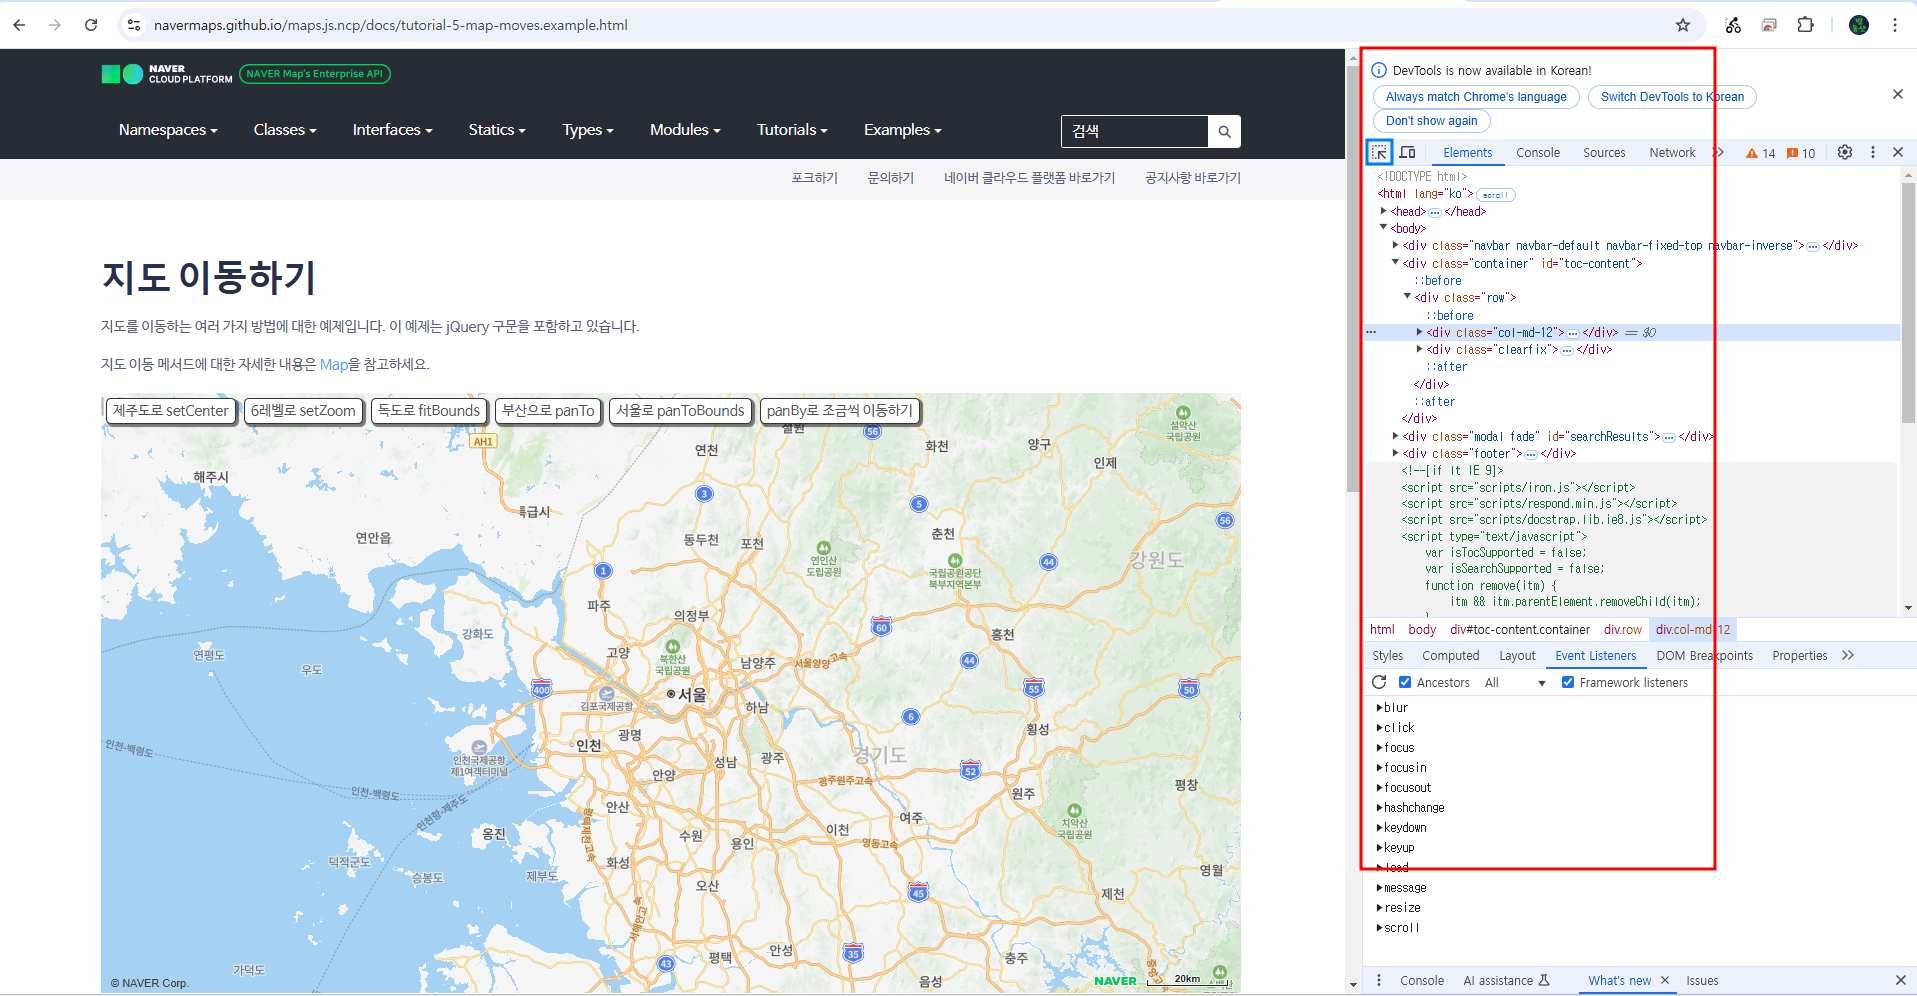The height and width of the screenshot is (996, 1917).
Task: Open the Types dropdown menu
Action: click(x=588, y=130)
